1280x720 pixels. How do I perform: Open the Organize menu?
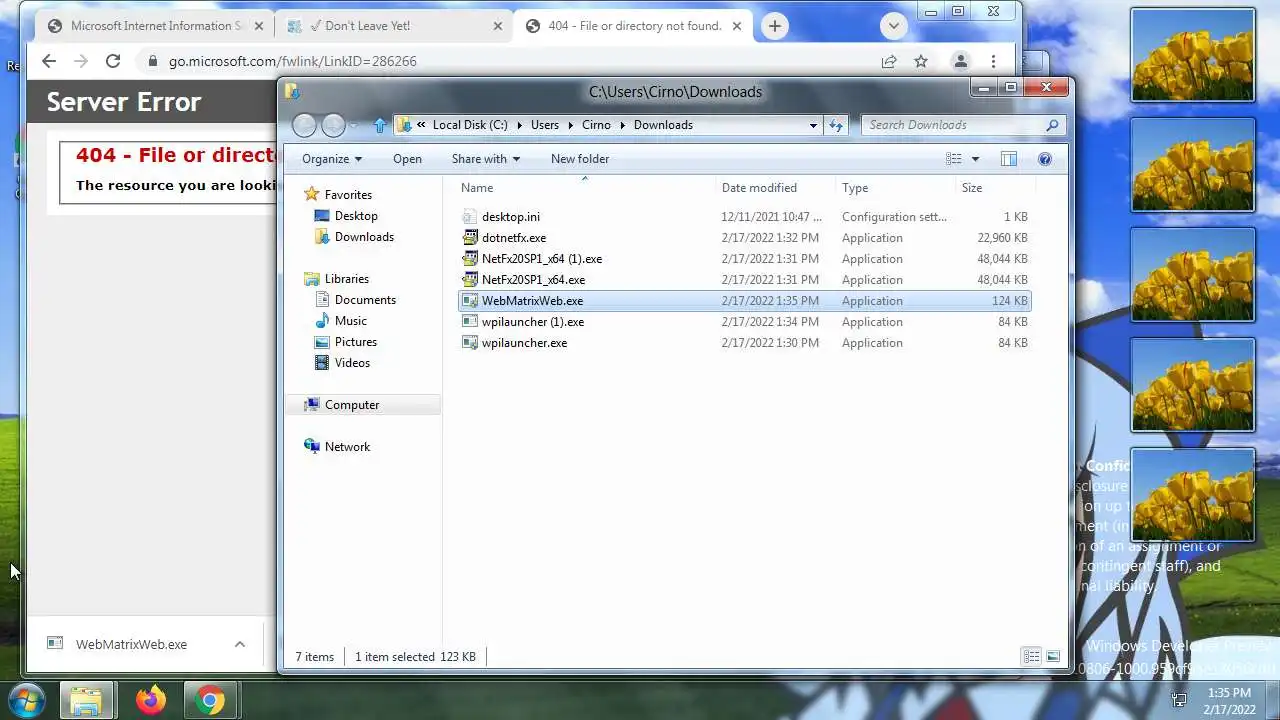tap(332, 159)
